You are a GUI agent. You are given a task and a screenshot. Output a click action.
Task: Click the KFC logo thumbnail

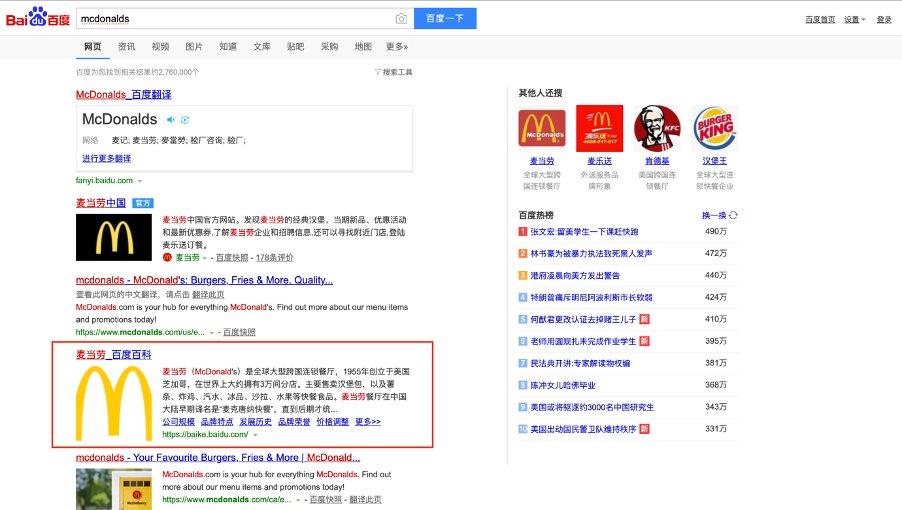click(657, 128)
